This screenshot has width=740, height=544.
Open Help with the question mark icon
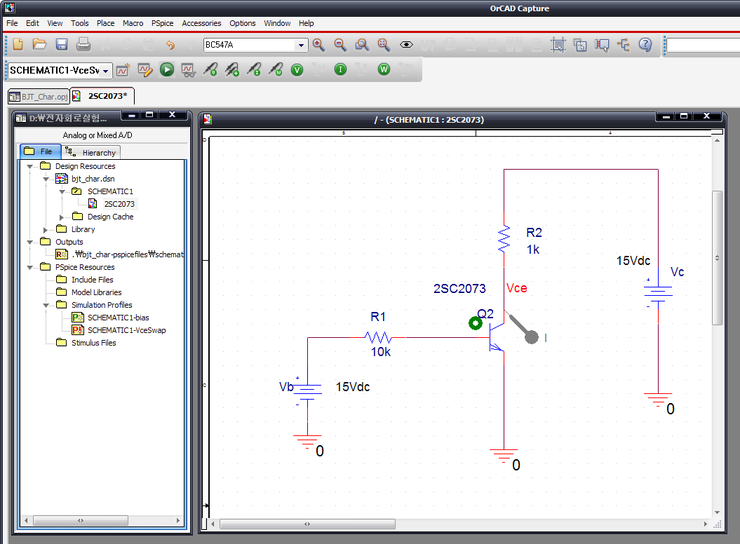645,45
